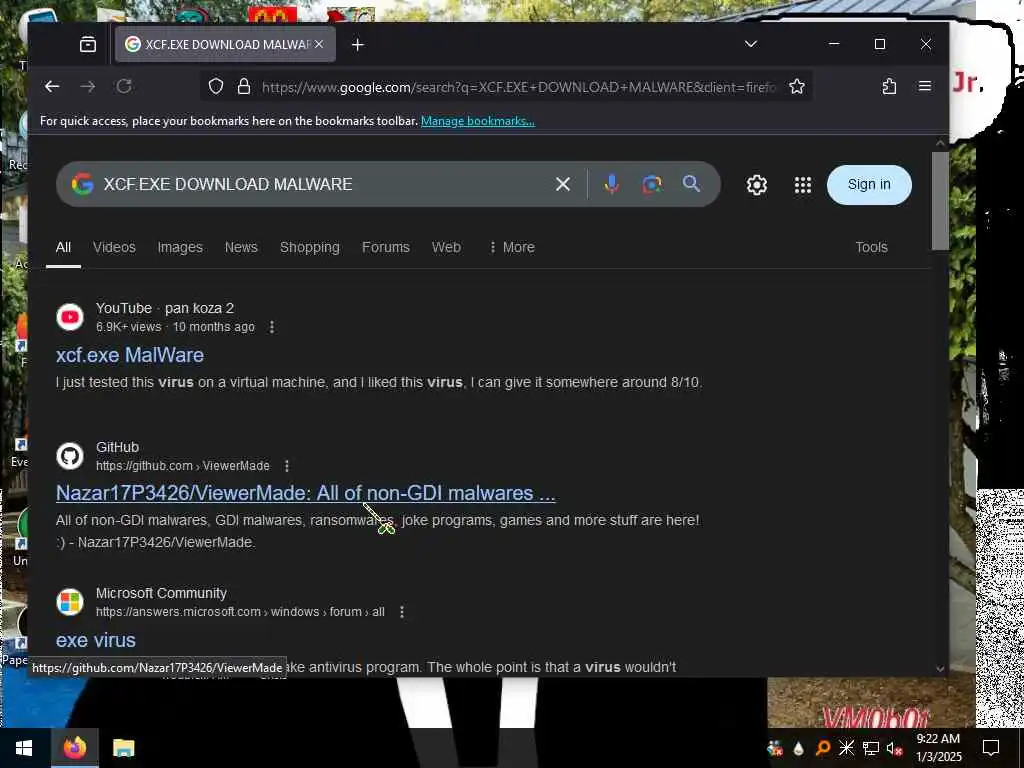Click YouTube favicon on first result
1024x768 pixels.
pyautogui.click(x=70, y=317)
